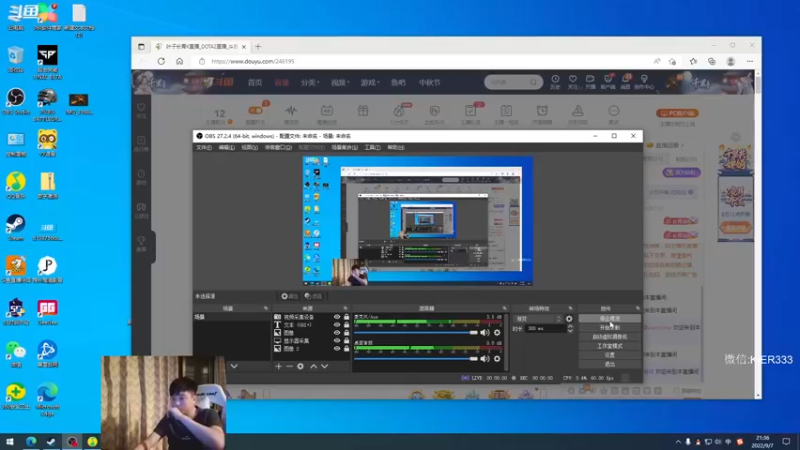Select the scene entry in scenes list
Image resolution: width=800 pixels, height=450 pixels.
pyautogui.click(x=232, y=317)
